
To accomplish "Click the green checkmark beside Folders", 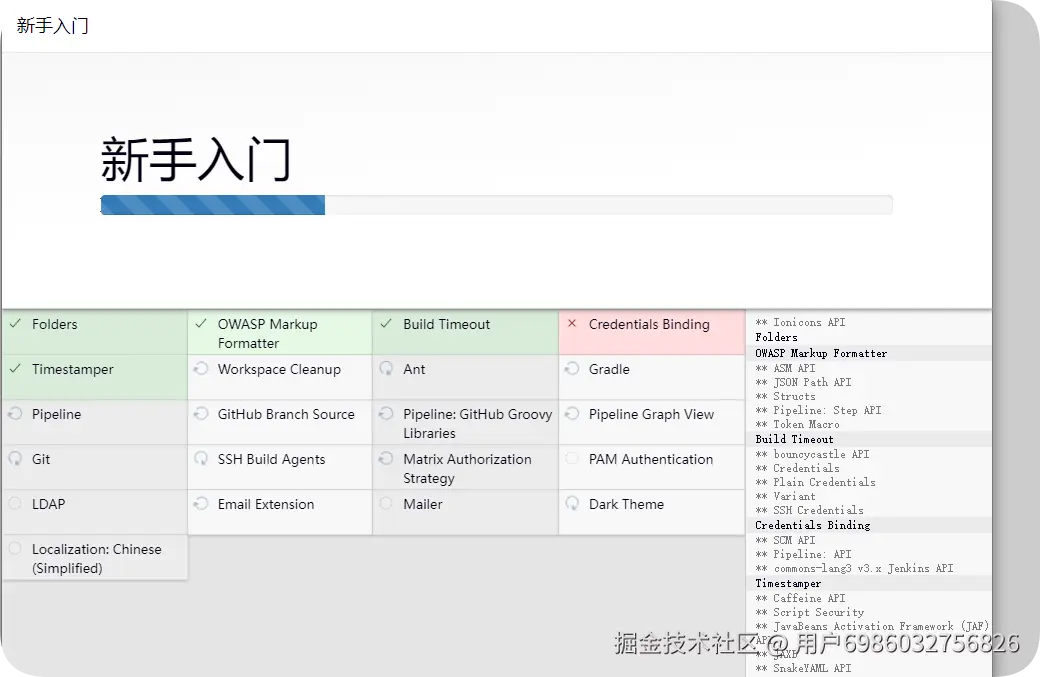I will point(15,324).
